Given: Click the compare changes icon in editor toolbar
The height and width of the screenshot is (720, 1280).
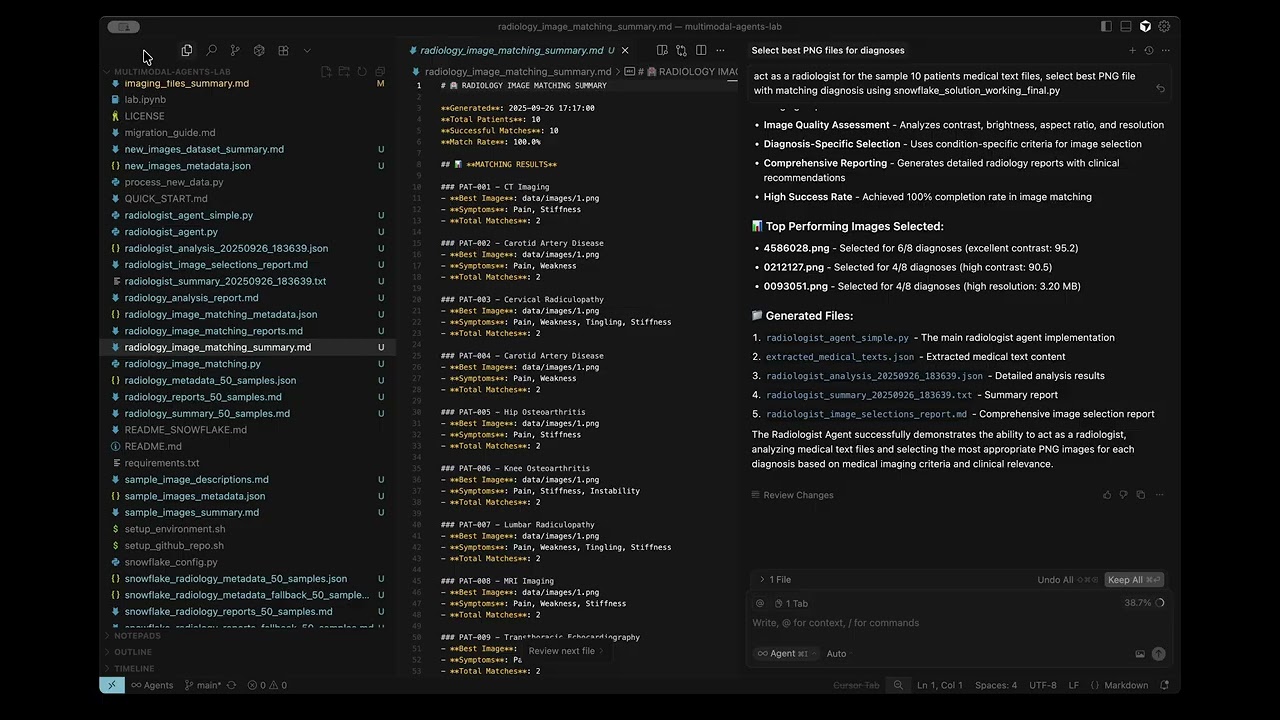Looking at the screenshot, I should coord(681,50).
